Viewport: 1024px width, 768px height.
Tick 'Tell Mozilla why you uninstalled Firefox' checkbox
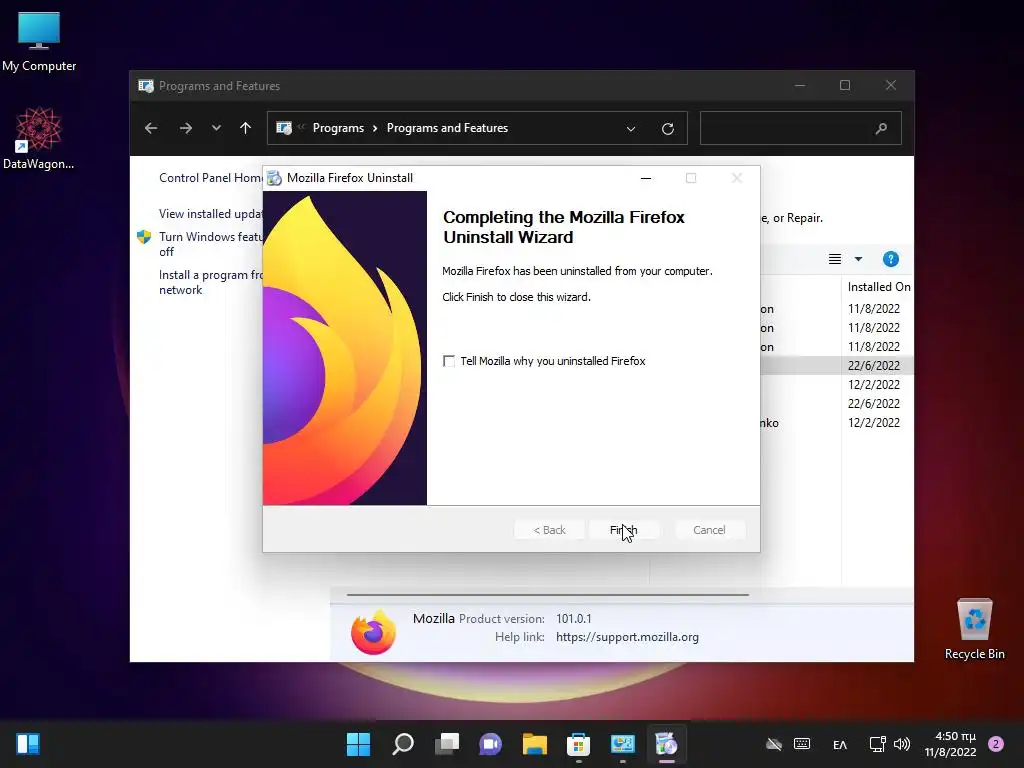point(449,361)
